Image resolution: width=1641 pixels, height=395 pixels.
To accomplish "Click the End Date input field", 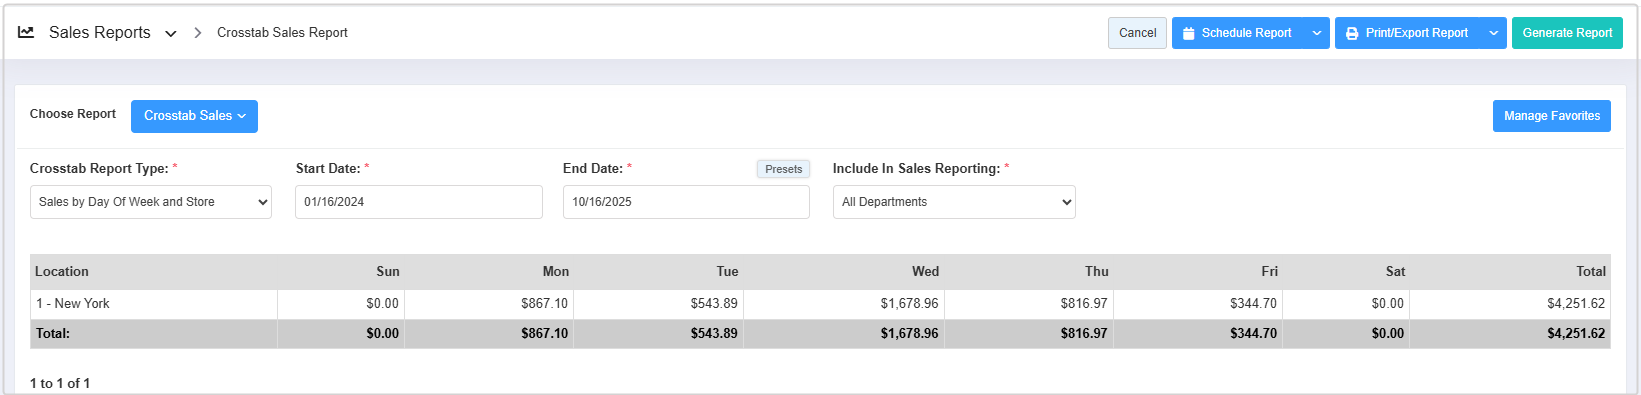I will coord(686,202).
